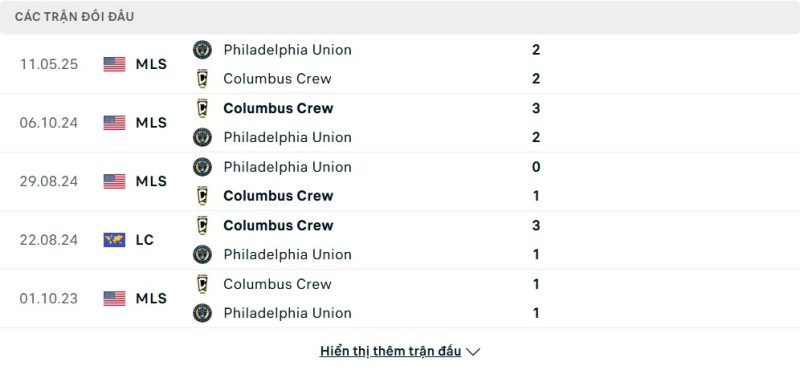Click US flag icon beside 11.05.25 MLS
This screenshot has width=800, height=374.
[114, 64]
